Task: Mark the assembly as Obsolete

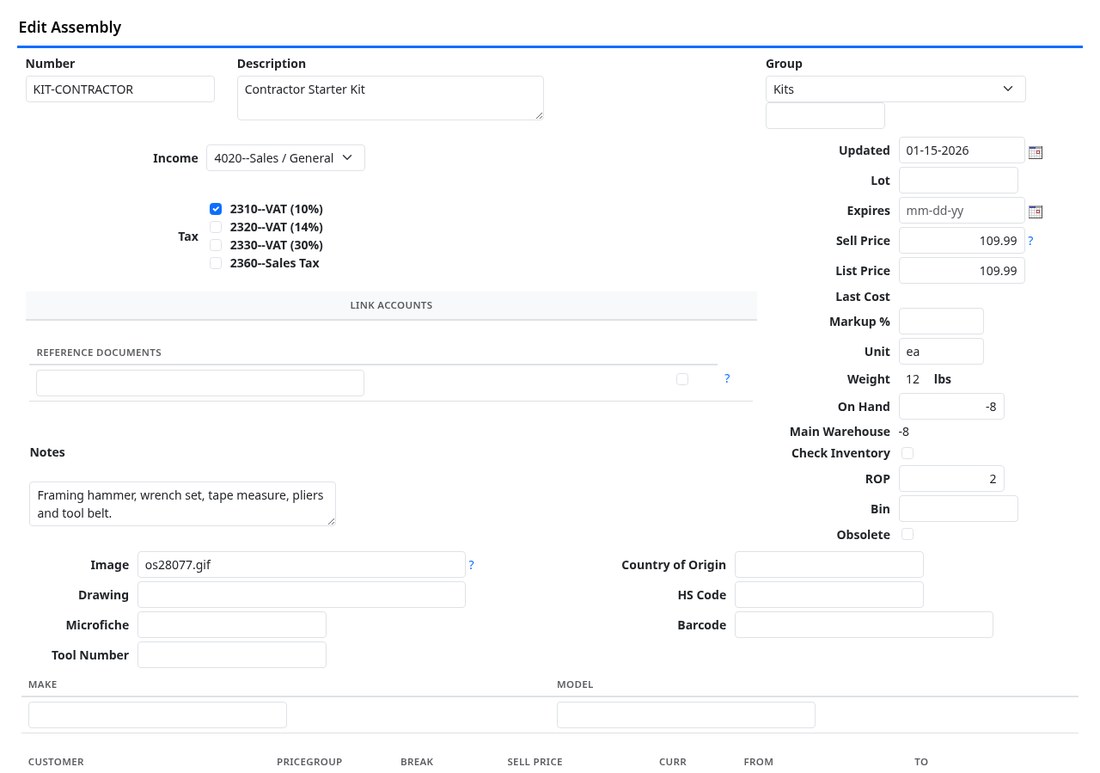Action: (907, 535)
